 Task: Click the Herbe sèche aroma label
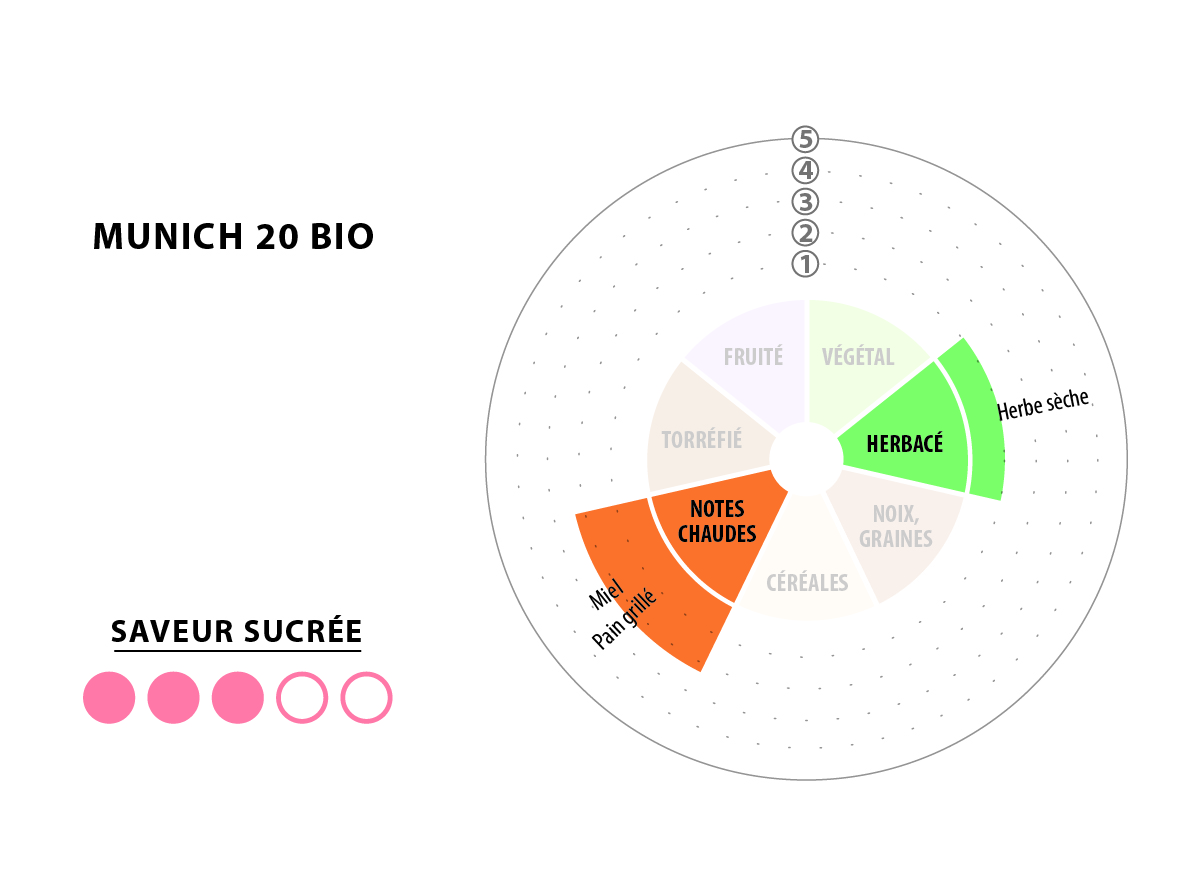[x=1043, y=405]
